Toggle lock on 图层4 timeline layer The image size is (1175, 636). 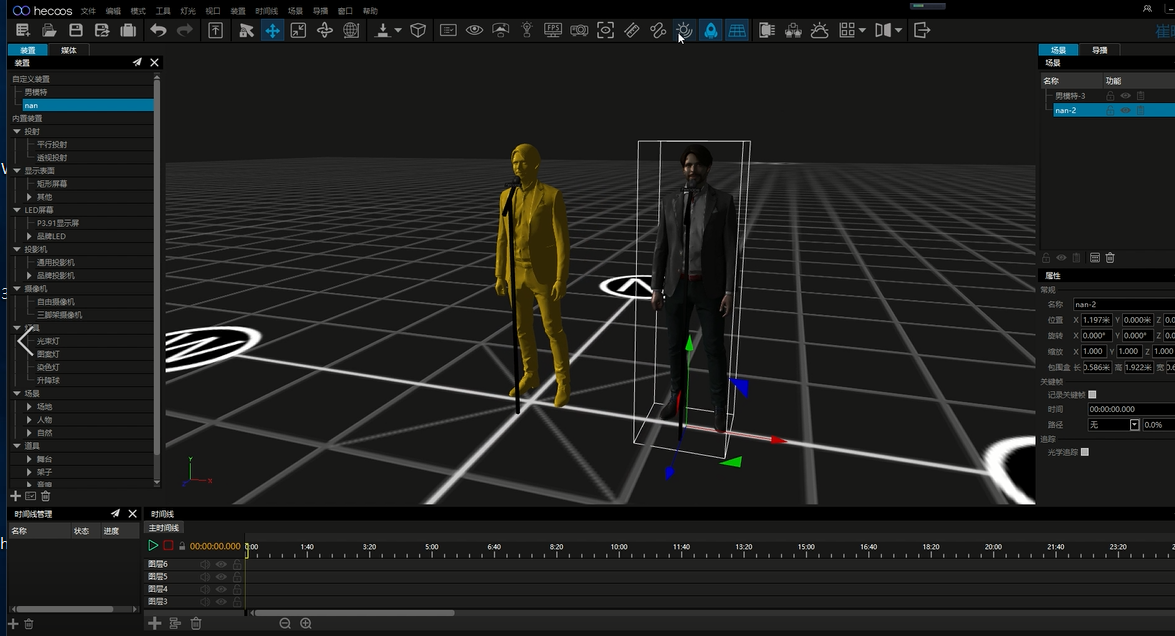(237, 589)
